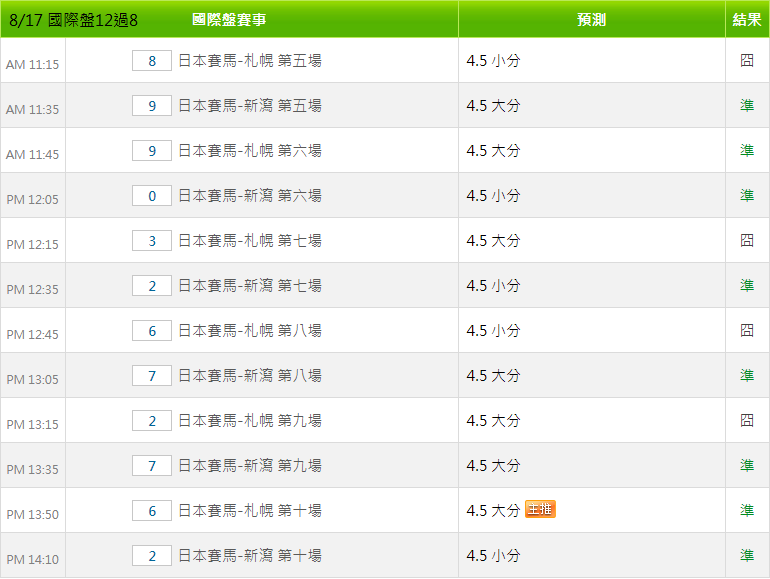Click prediction 4.5 大分 for 札幌 第十場

coord(494,511)
